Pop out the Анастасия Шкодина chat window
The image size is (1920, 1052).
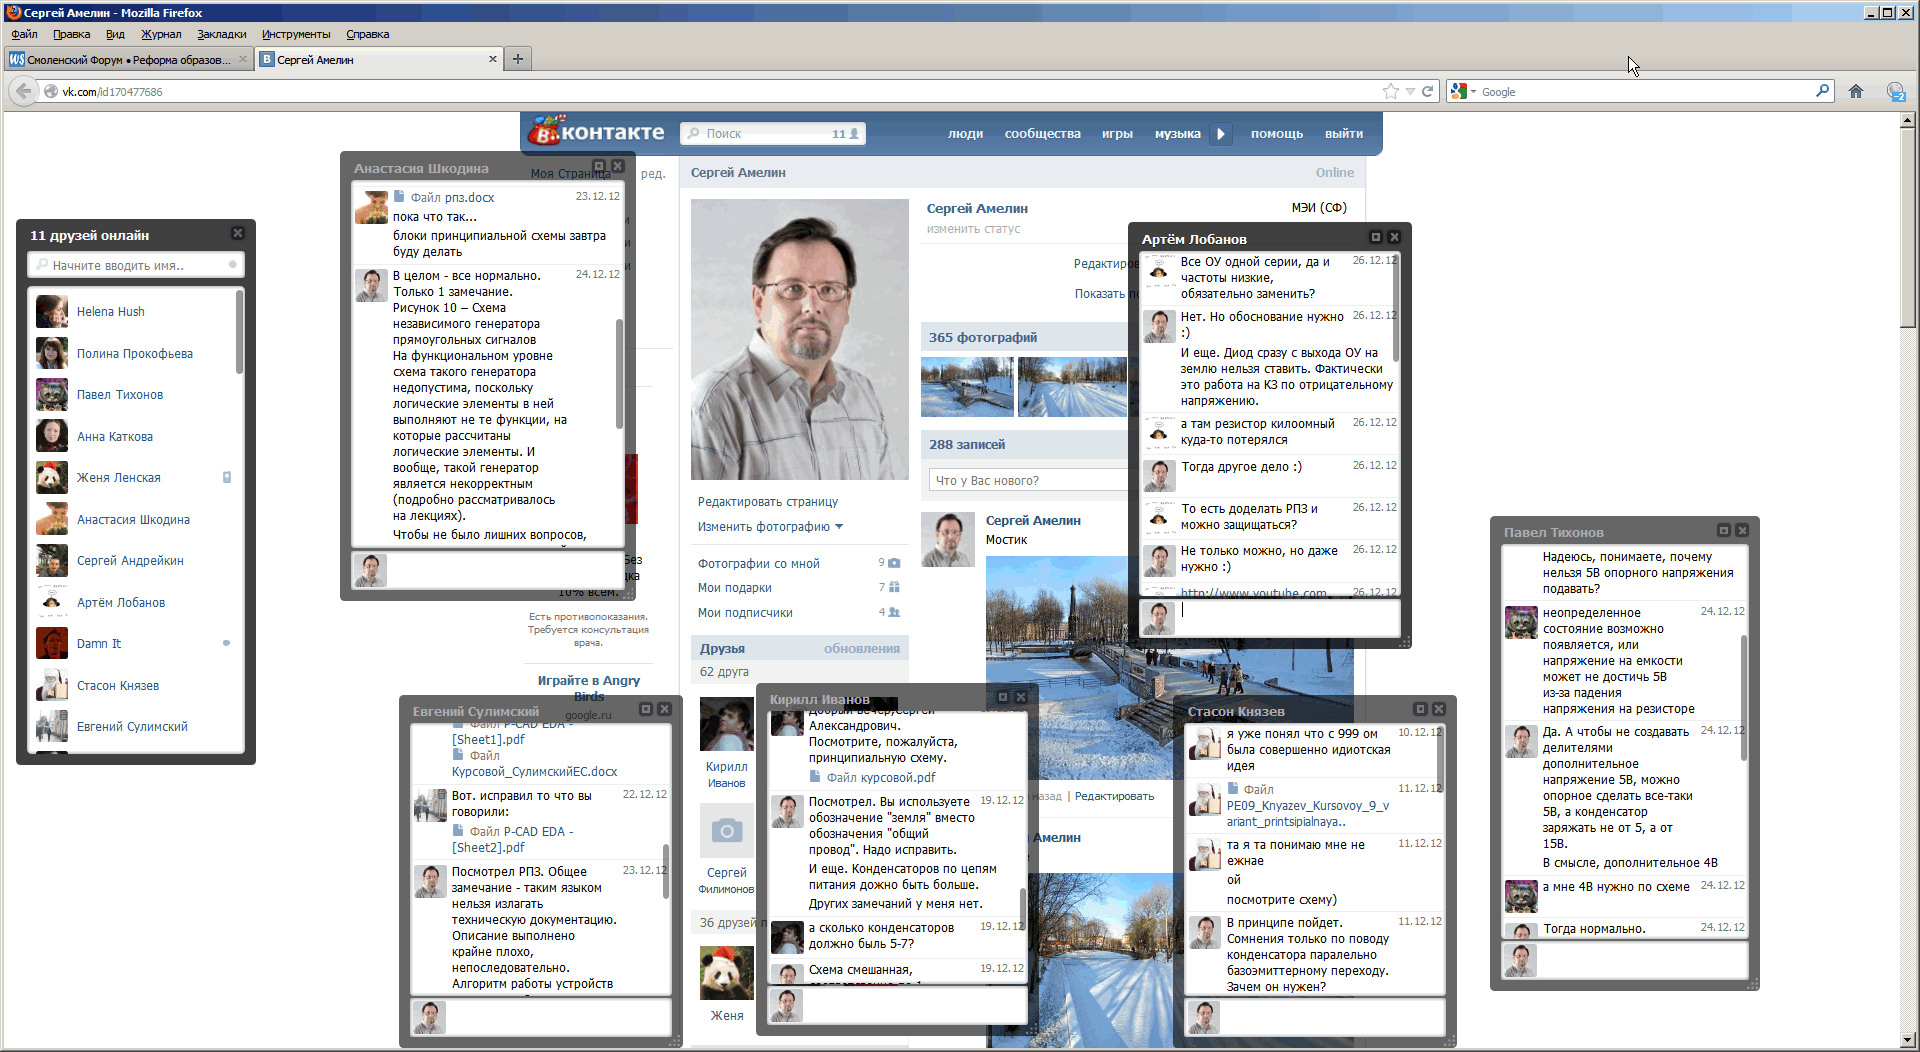coord(599,166)
